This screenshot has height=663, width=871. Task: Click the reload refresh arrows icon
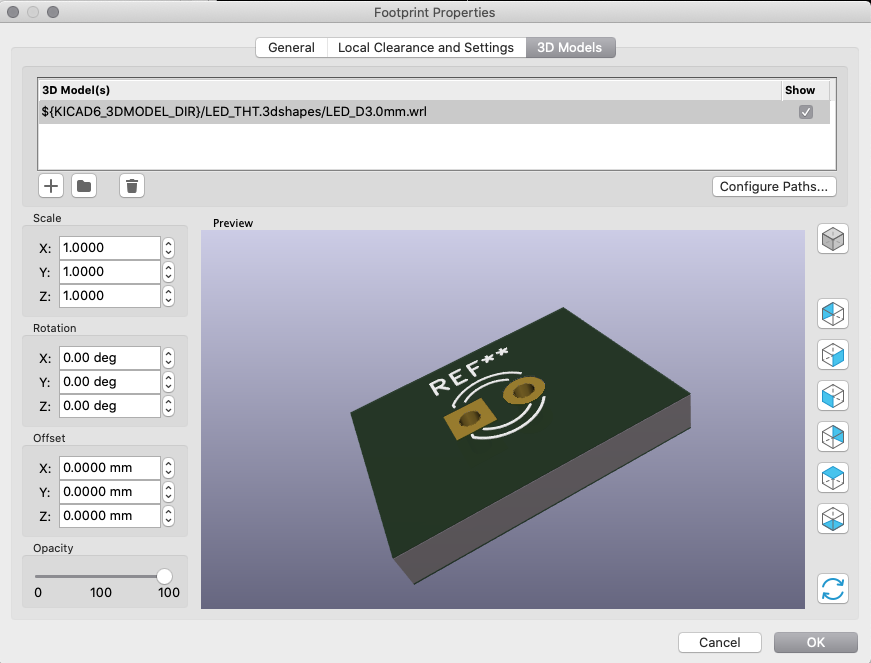[833, 589]
